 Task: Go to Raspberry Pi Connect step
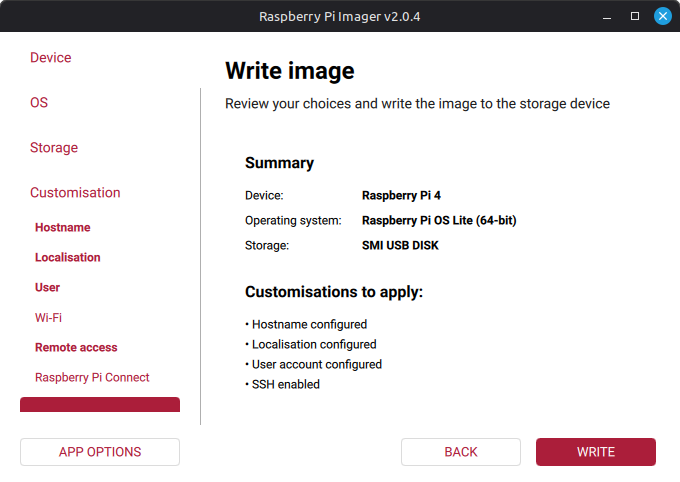point(92,378)
